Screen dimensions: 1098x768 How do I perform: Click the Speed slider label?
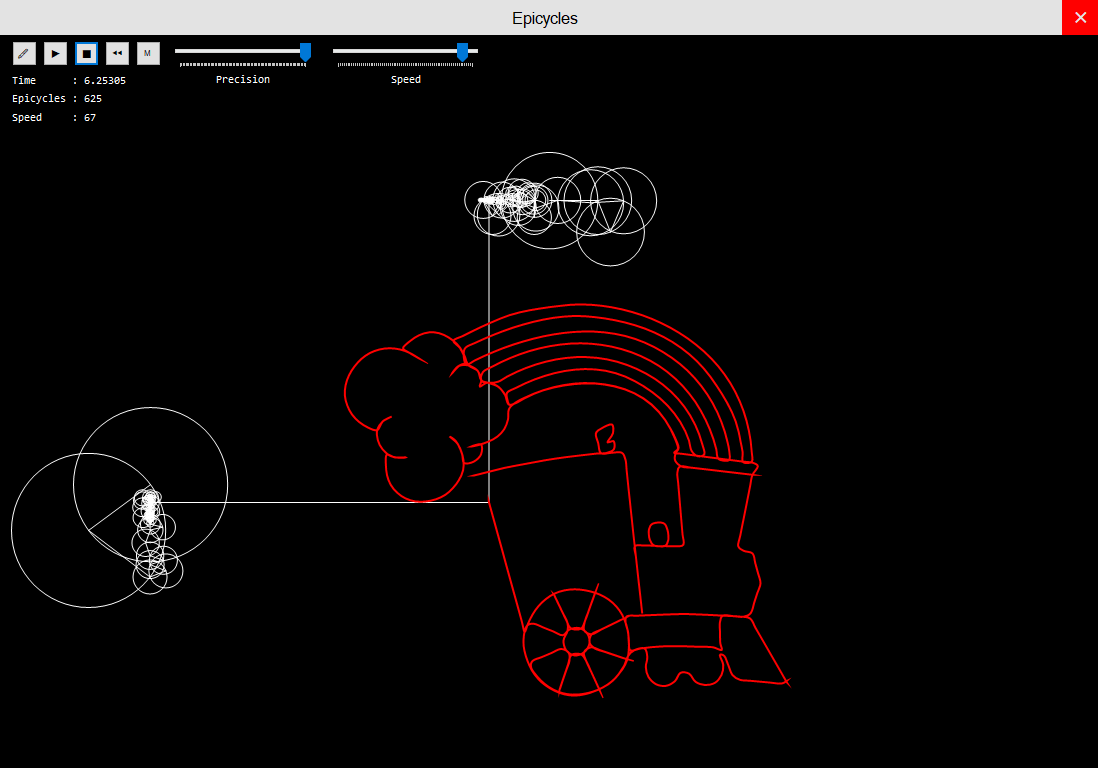pyautogui.click(x=406, y=80)
